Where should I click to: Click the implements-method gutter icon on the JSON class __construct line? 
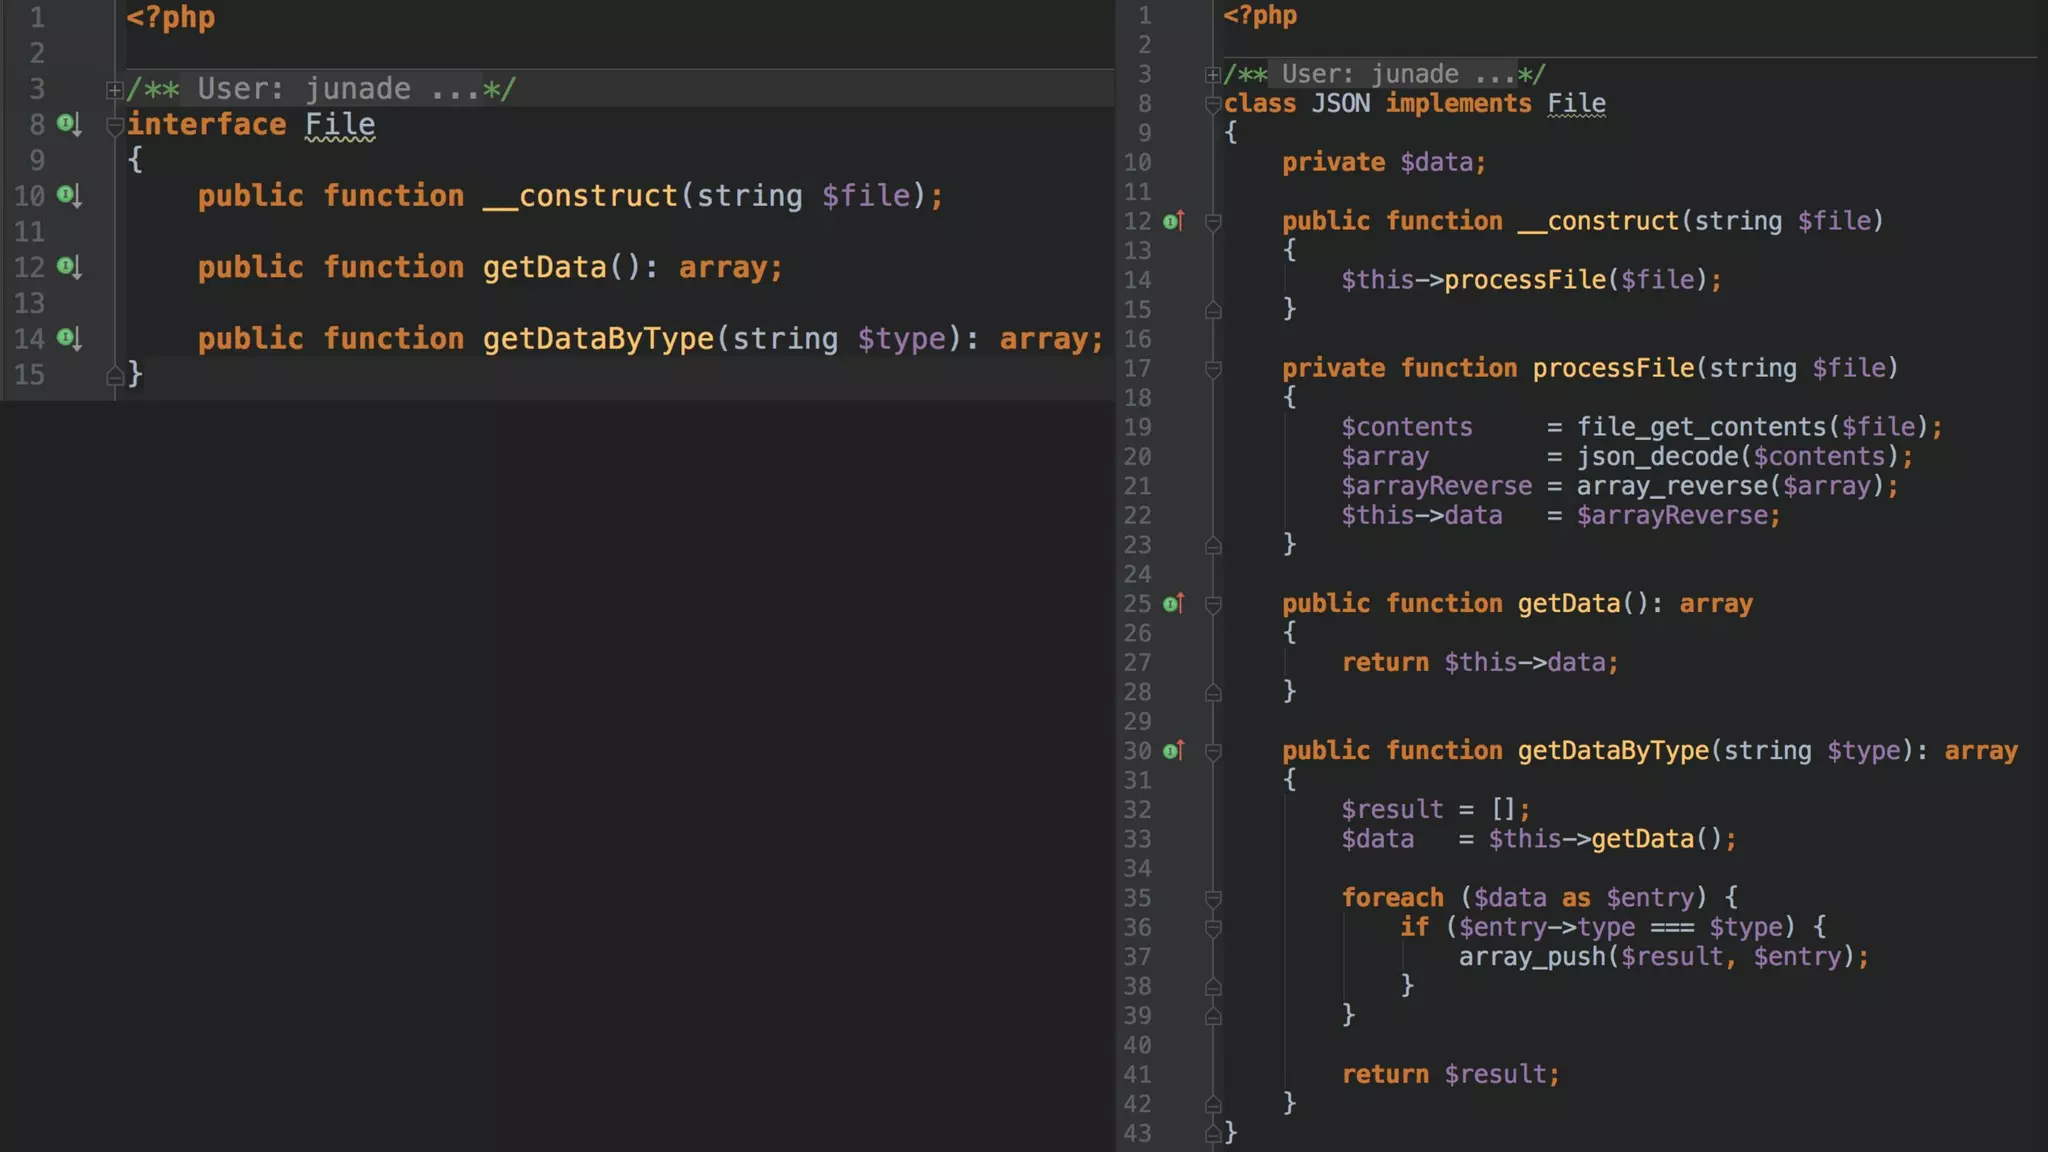click(1174, 221)
